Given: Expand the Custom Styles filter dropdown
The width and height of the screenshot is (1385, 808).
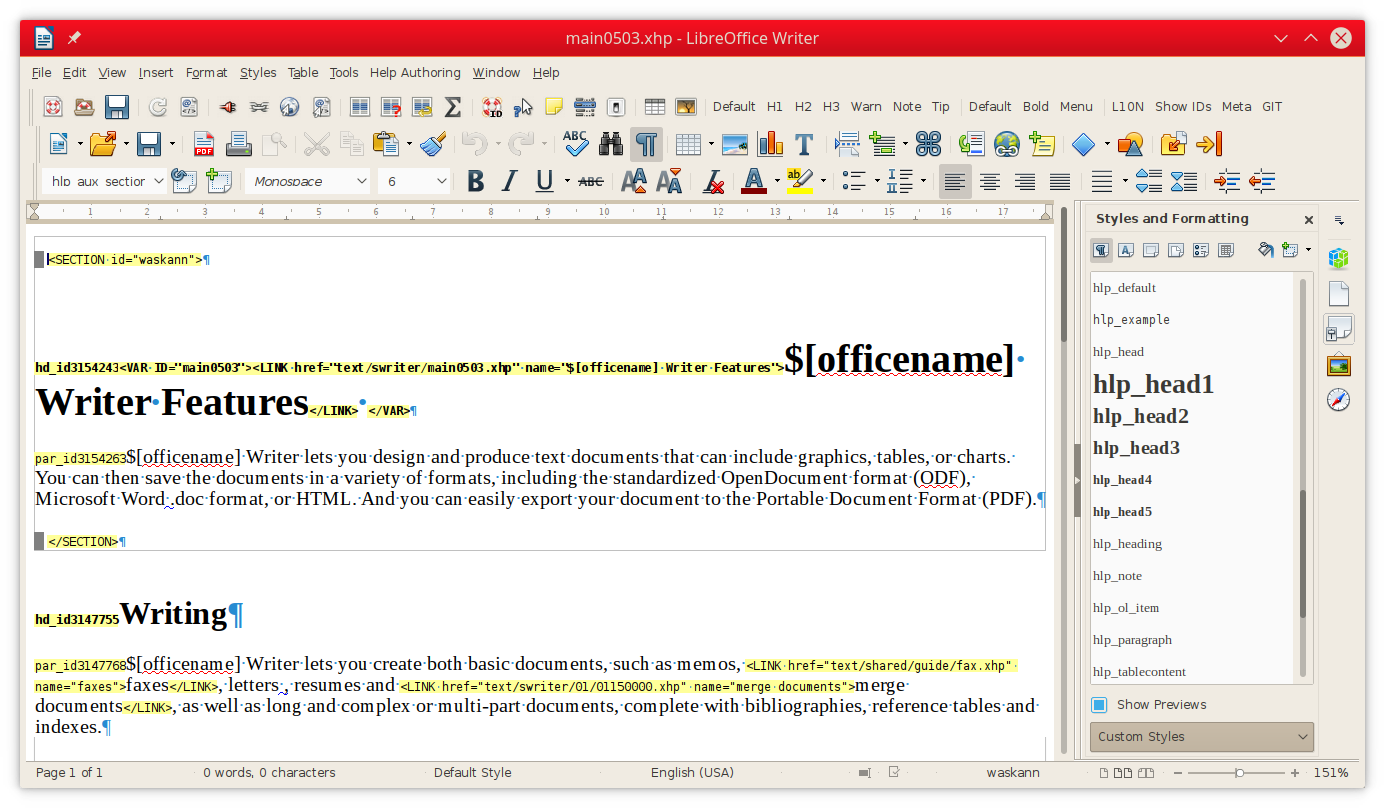Looking at the screenshot, I should pos(1202,737).
